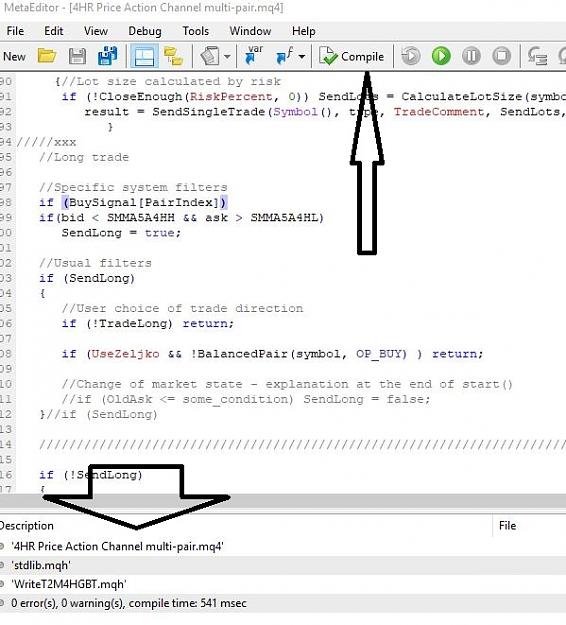Click the function list icon

[x=285, y=55]
